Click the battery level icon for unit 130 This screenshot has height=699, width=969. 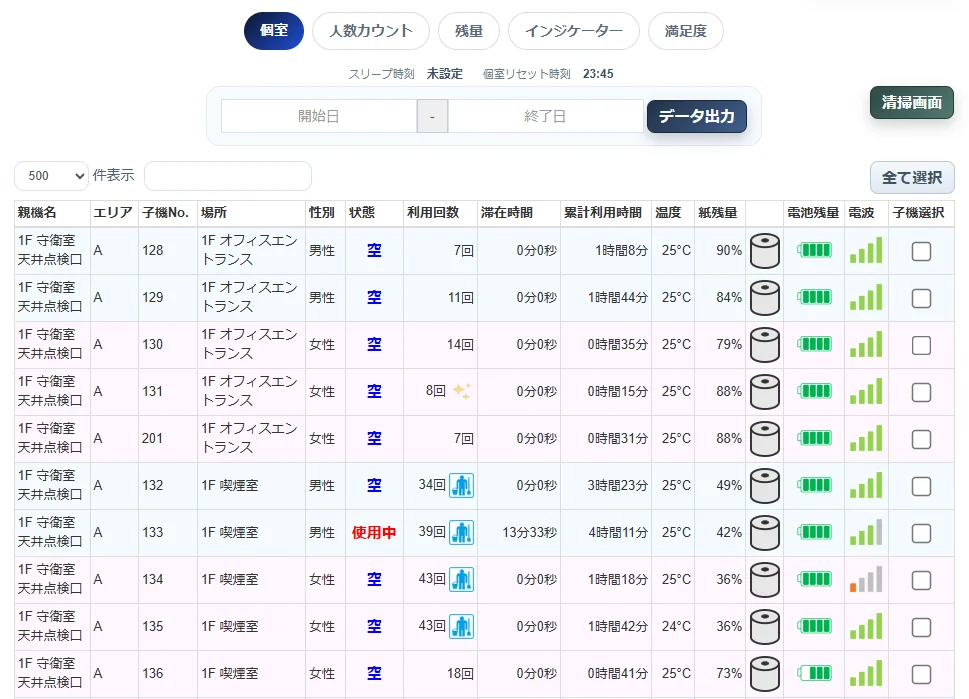click(x=815, y=344)
